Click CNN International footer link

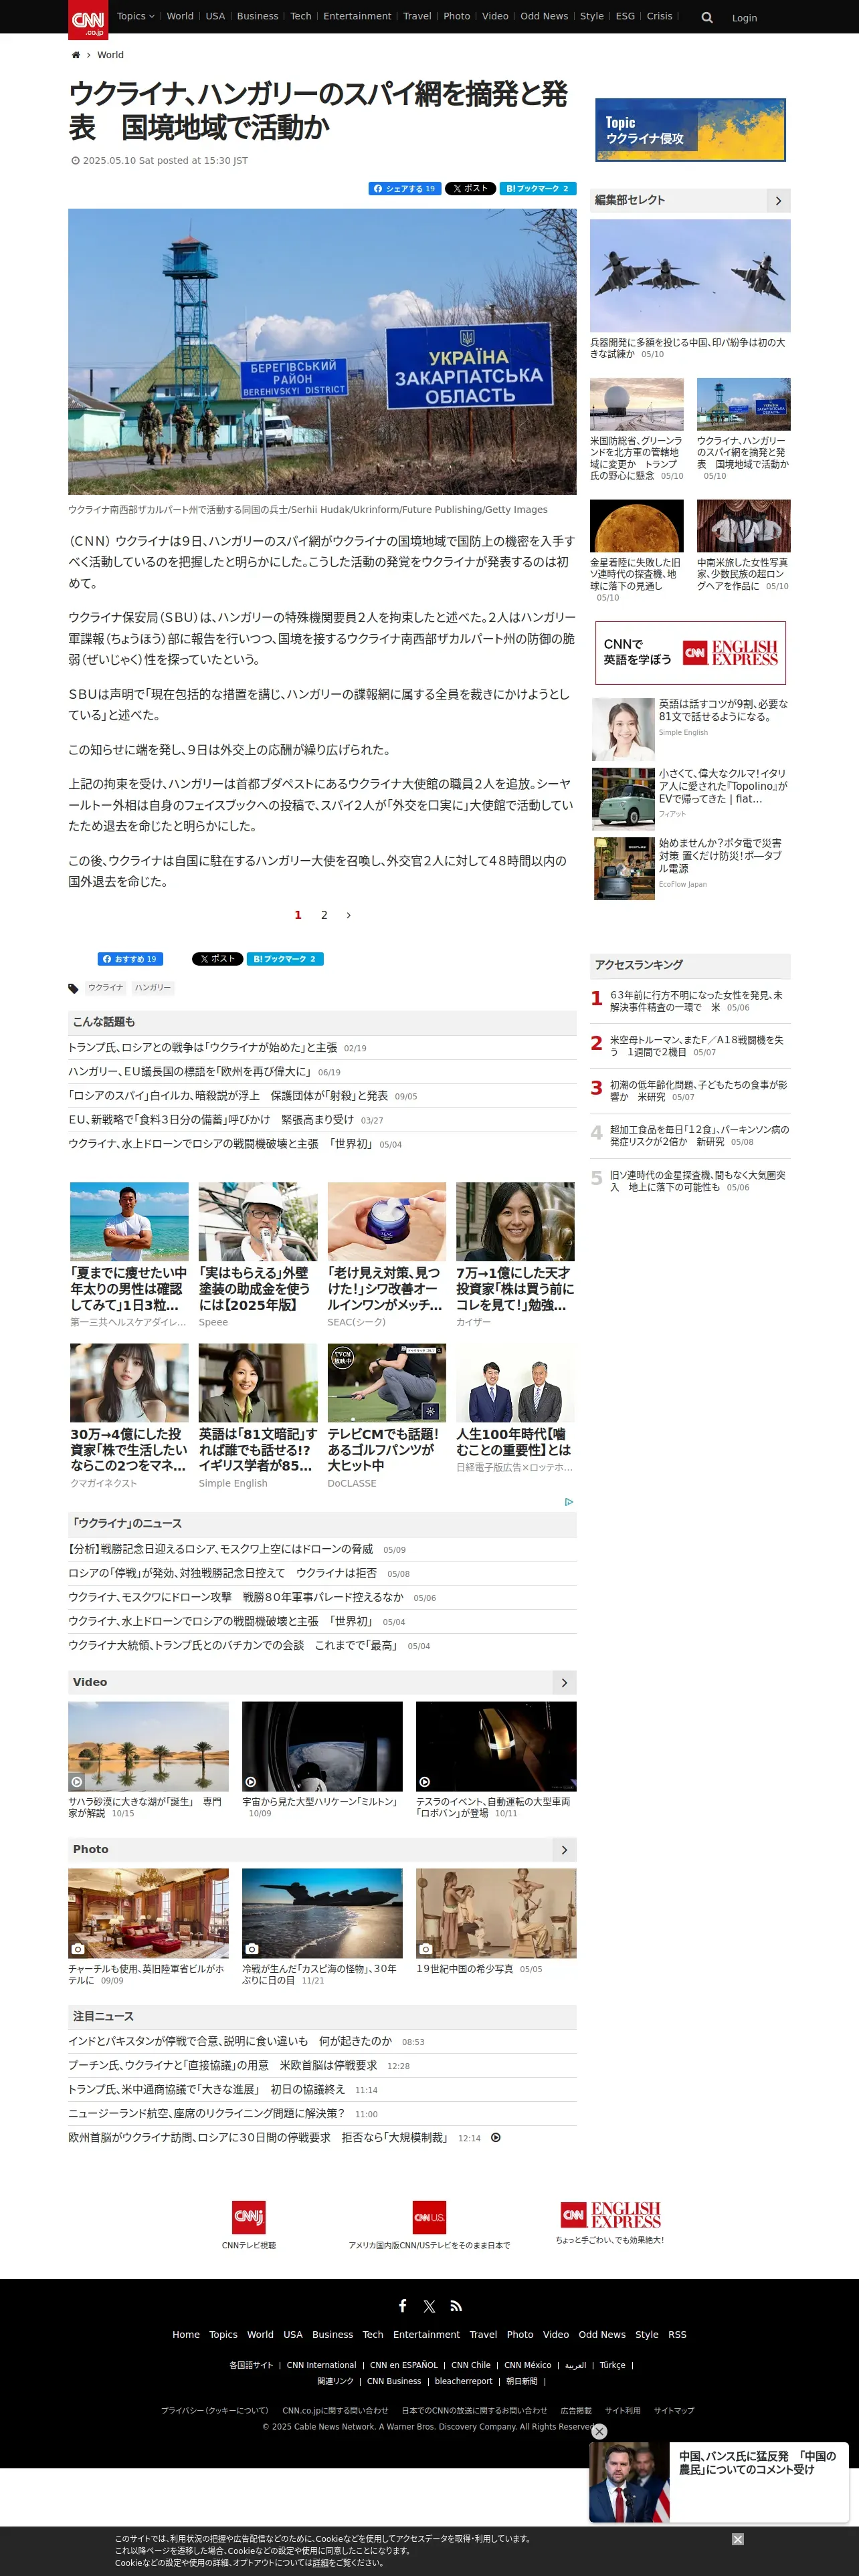[321, 2365]
